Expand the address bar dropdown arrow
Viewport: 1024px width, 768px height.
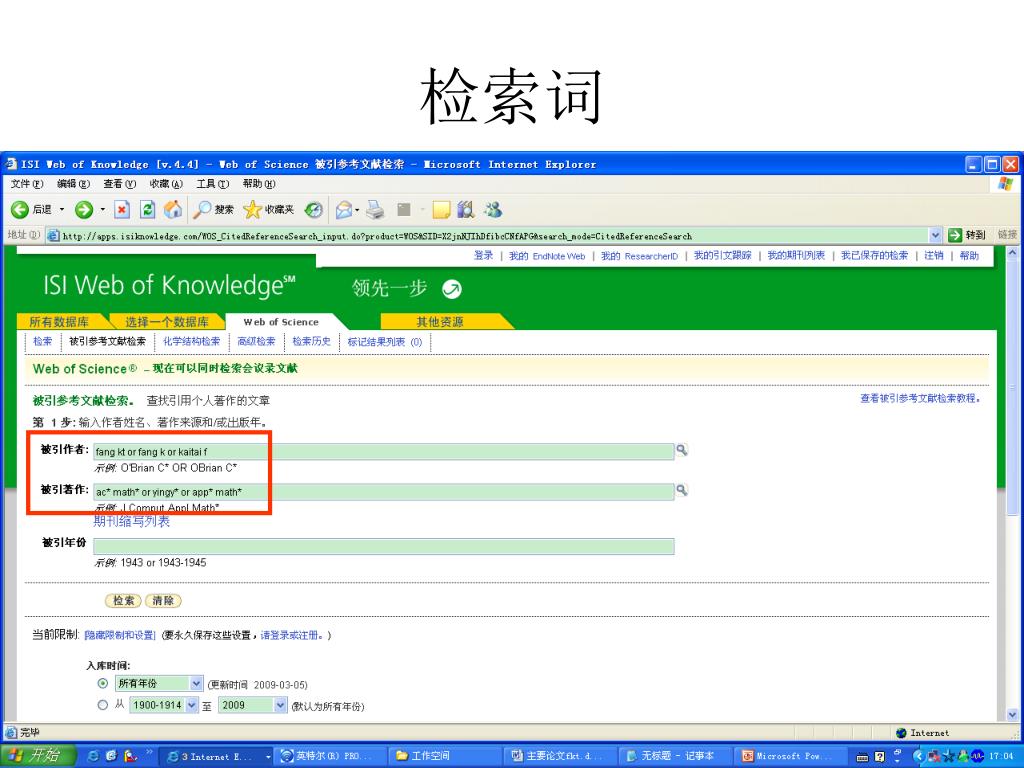tap(935, 235)
